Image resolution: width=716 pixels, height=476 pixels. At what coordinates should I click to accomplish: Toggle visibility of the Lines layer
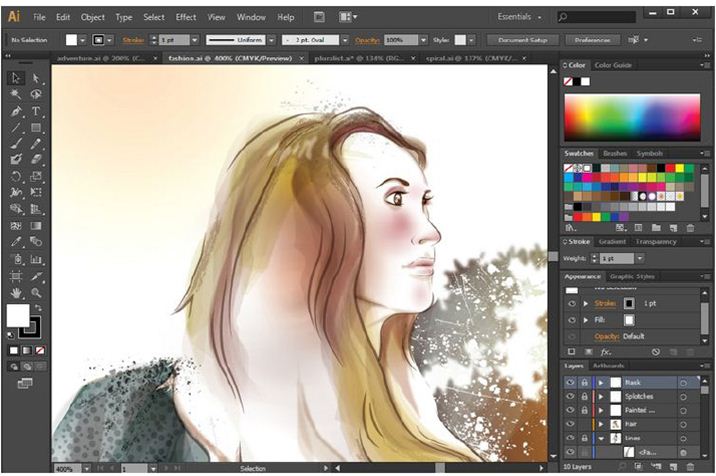coord(570,438)
